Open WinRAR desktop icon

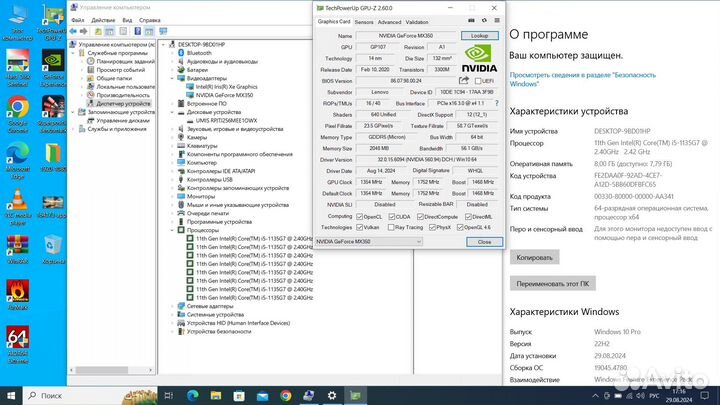tap(18, 250)
